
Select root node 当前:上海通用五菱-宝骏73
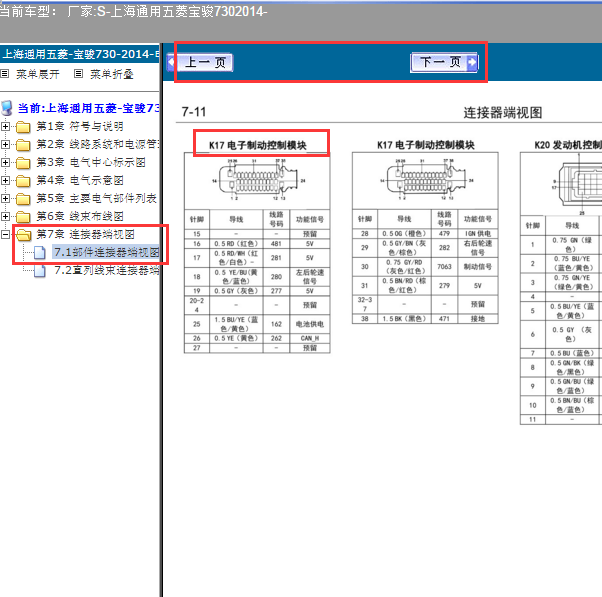(88, 108)
